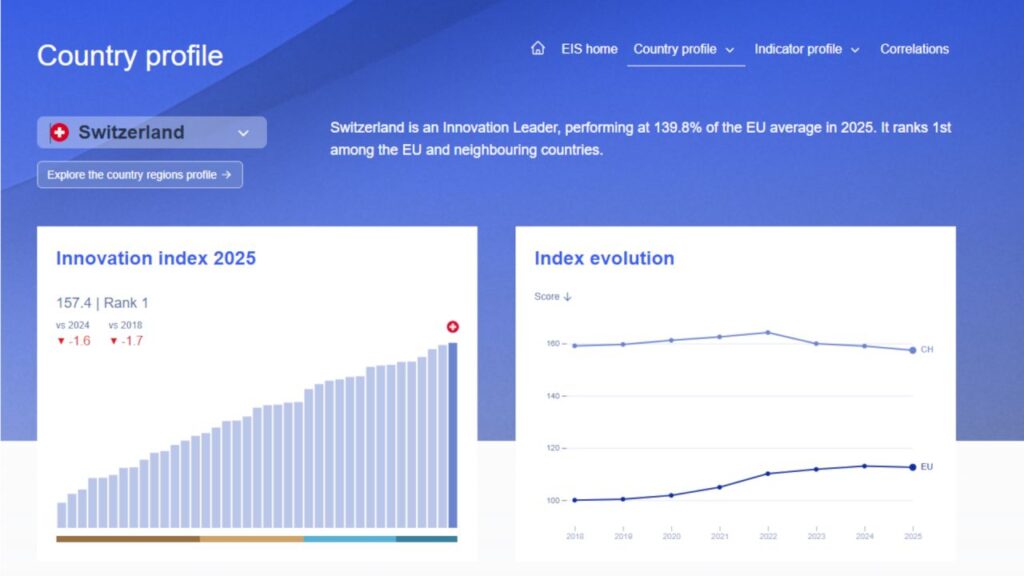The width and height of the screenshot is (1024, 576).
Task: Click the dark teal segment of legend bar
Action: click(426, 539)
